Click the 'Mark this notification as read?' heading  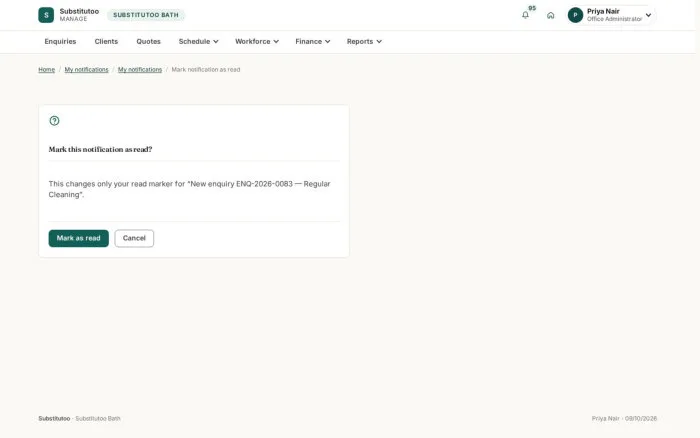point(100,150)
